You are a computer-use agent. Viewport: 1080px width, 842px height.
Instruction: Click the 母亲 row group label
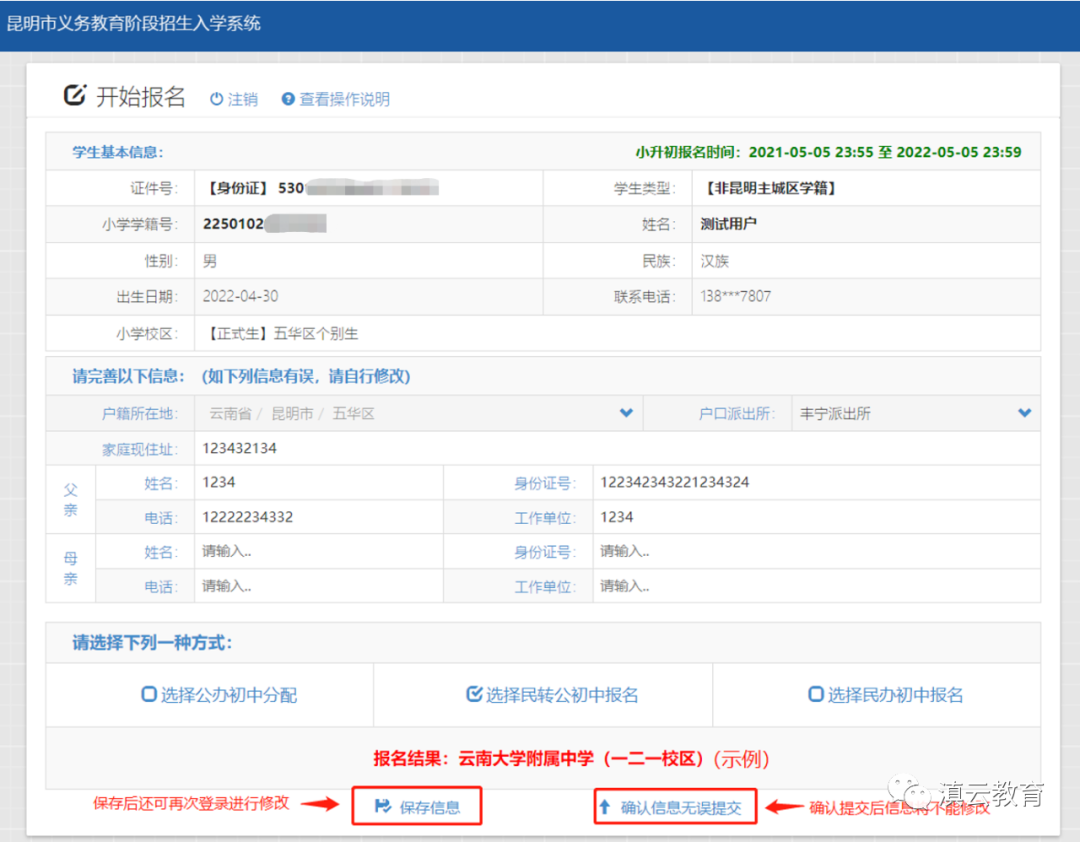pyautogui.click(x=70, y=568)
